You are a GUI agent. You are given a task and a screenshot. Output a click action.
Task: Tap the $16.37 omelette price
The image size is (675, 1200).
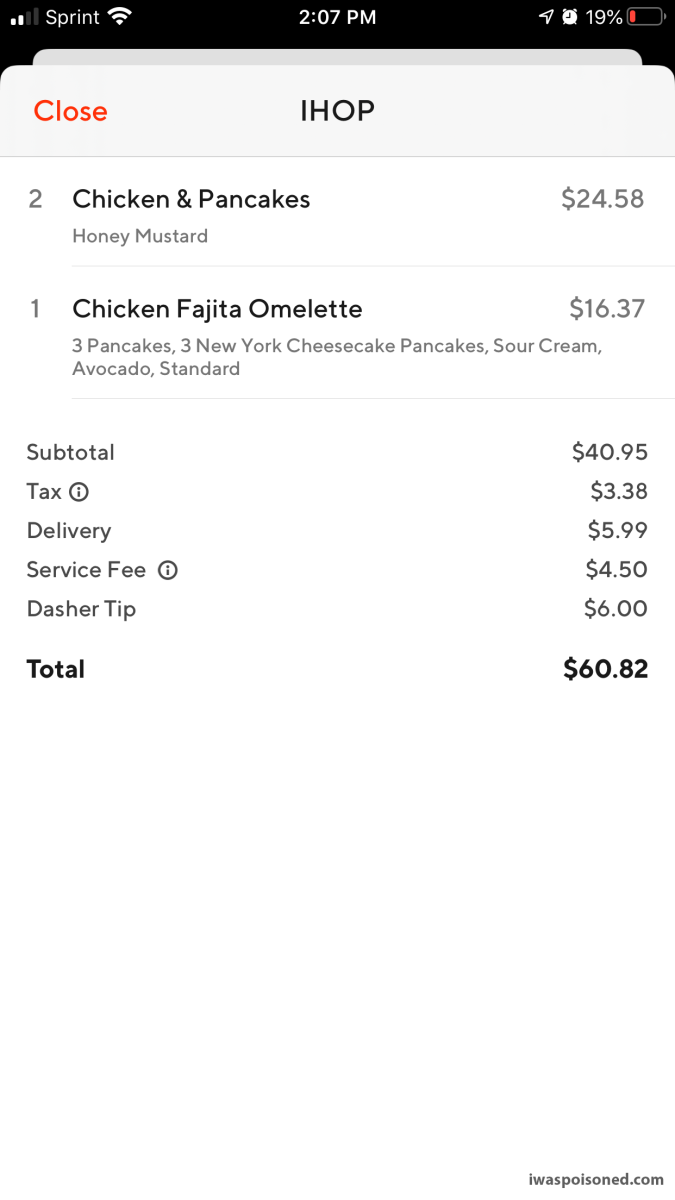pos(607,309)
